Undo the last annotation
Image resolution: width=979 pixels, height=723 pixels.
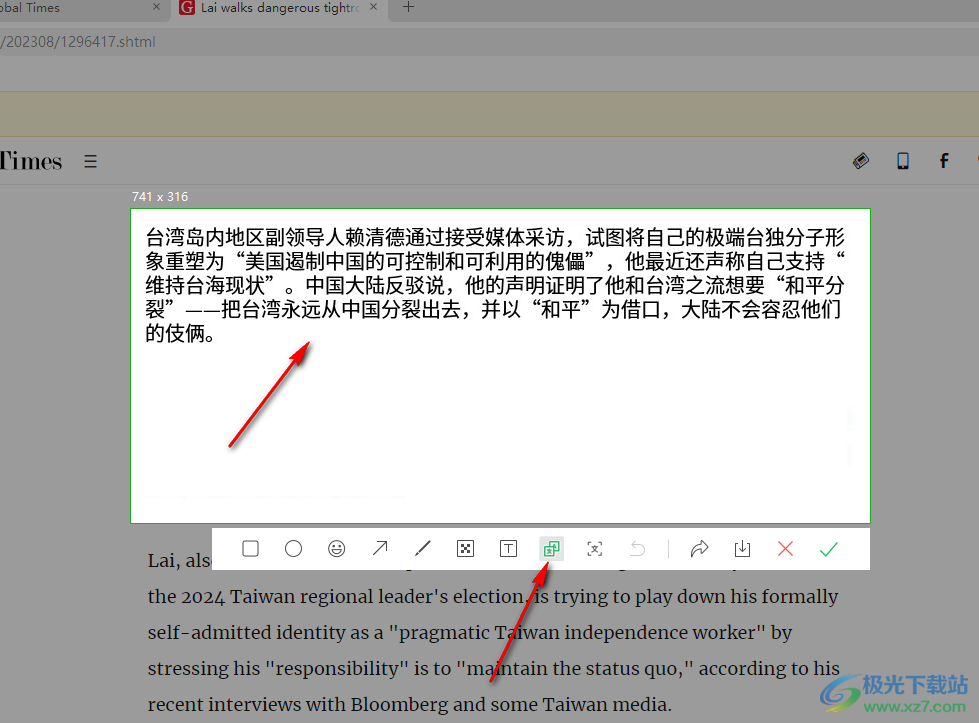[x=637, y=548]
